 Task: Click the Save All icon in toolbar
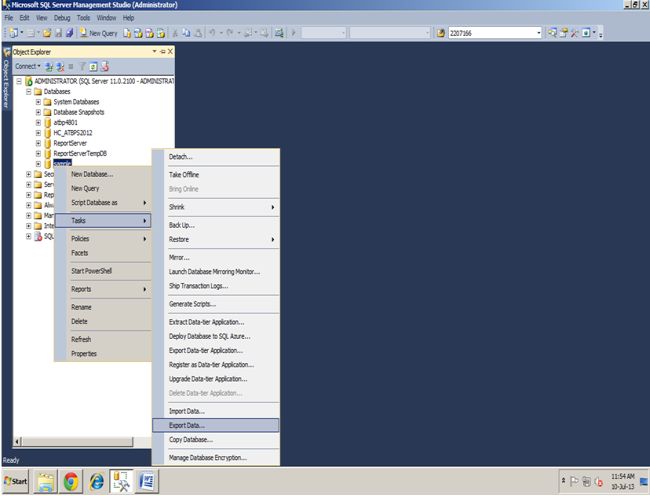[x=69, y=33]
